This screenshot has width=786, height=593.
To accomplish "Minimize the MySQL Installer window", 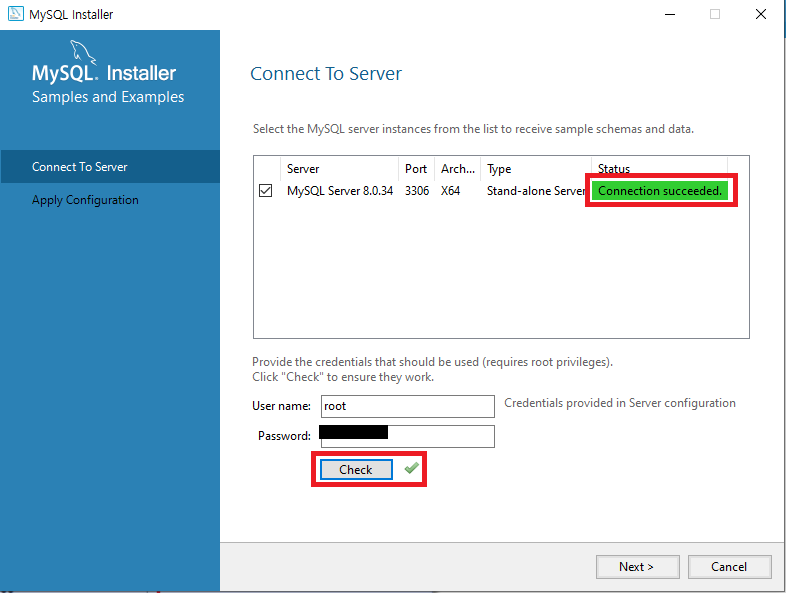I will point(670,14).
